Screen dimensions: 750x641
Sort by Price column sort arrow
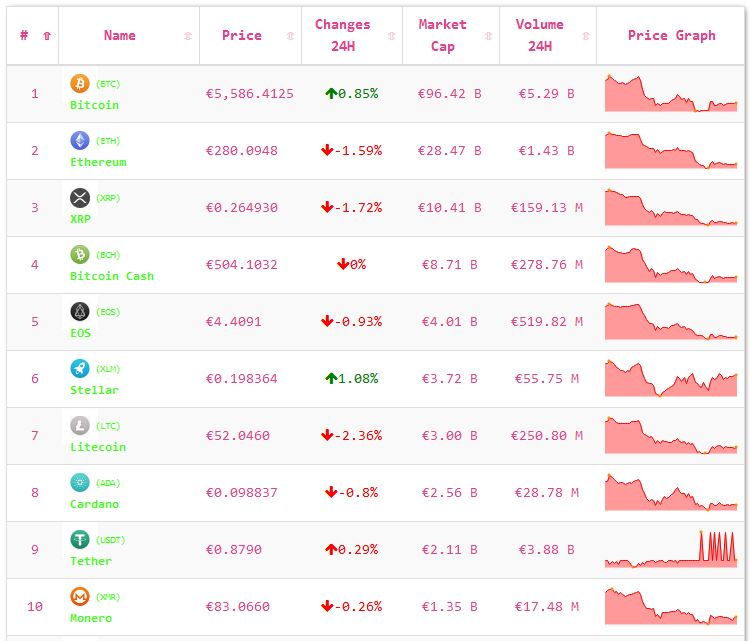290,36
